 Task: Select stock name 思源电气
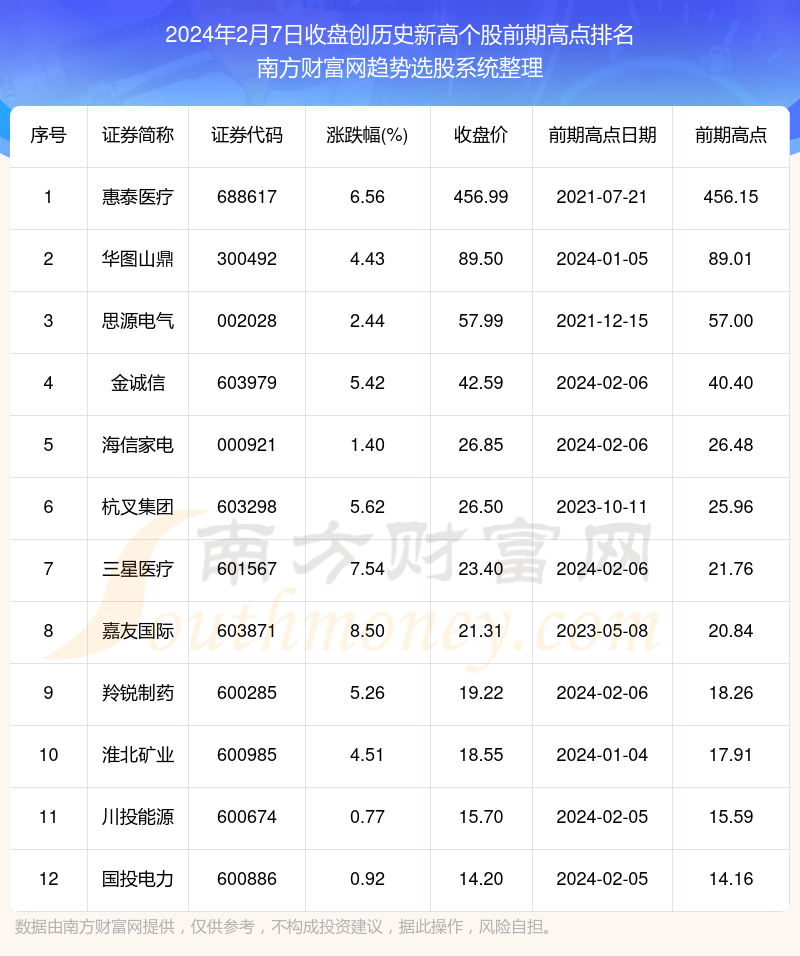[138, 321]
